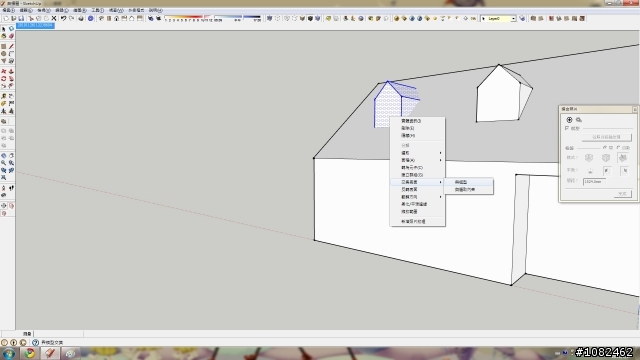640x360 pixels.
Task: Toggle the first grid style cube icon
Action: tap(589, 158)
